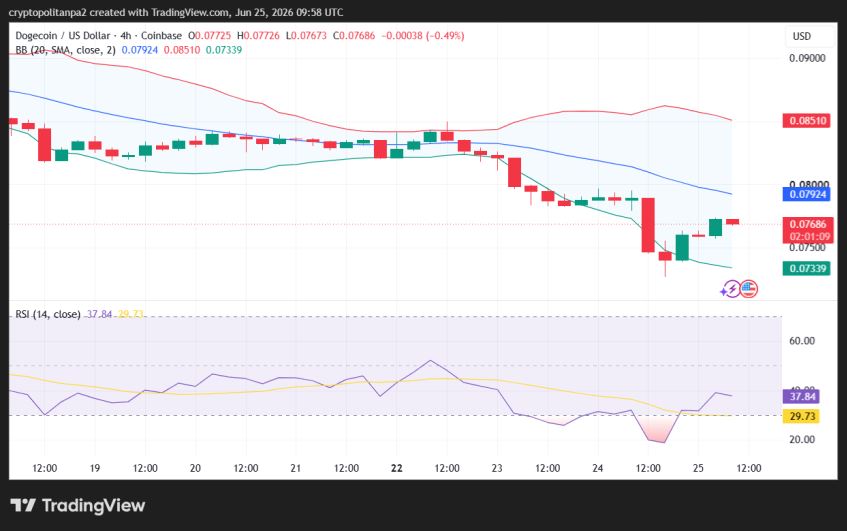This screenshot has height=531, width=847.
Task: Click the 21 date axis label
Action: point(295,468)
